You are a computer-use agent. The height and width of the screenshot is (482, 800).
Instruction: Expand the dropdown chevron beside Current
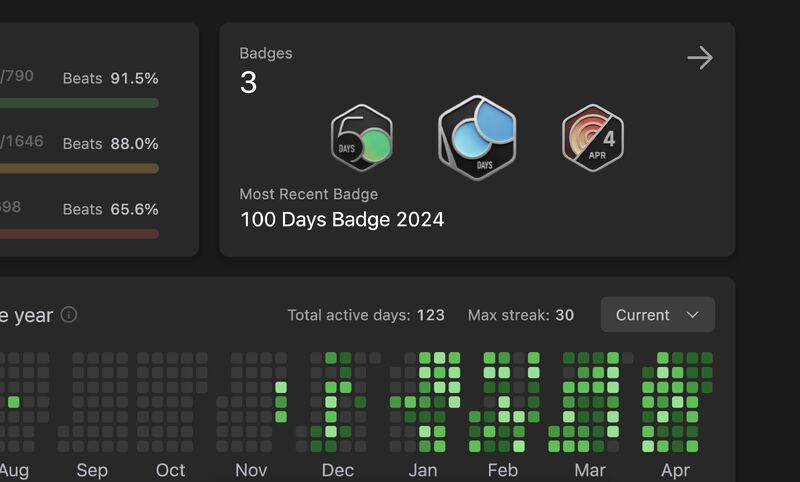(692, 315)
